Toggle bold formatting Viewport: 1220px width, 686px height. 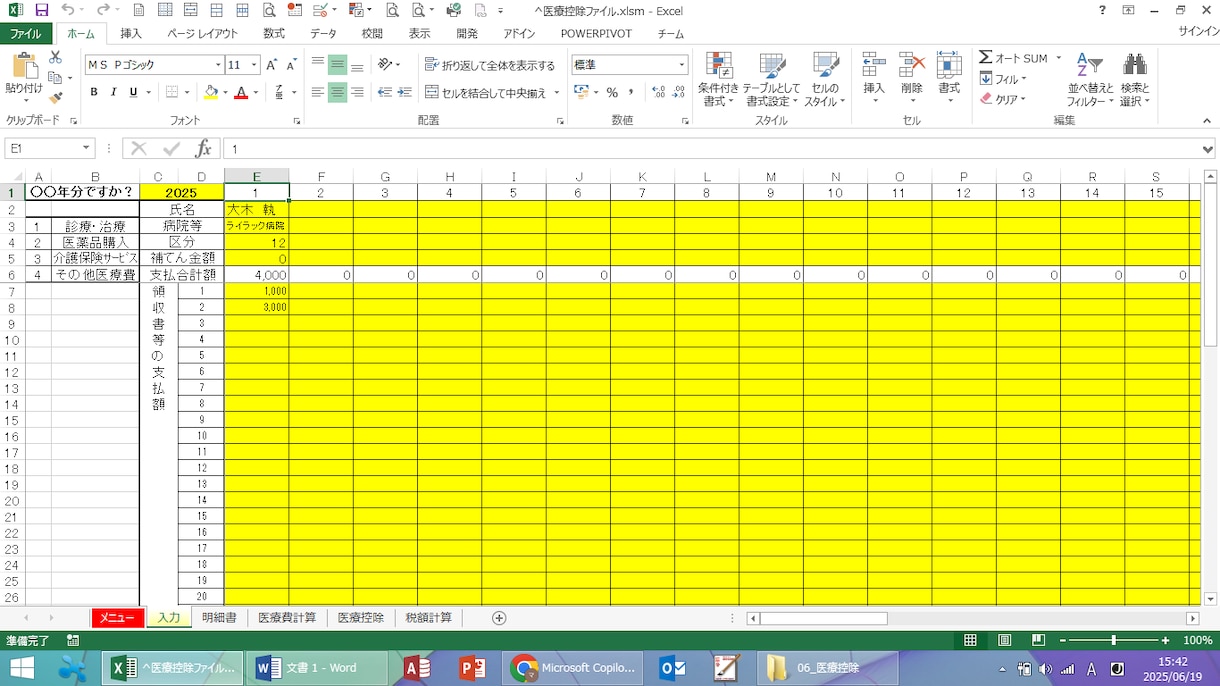point(94,92)
